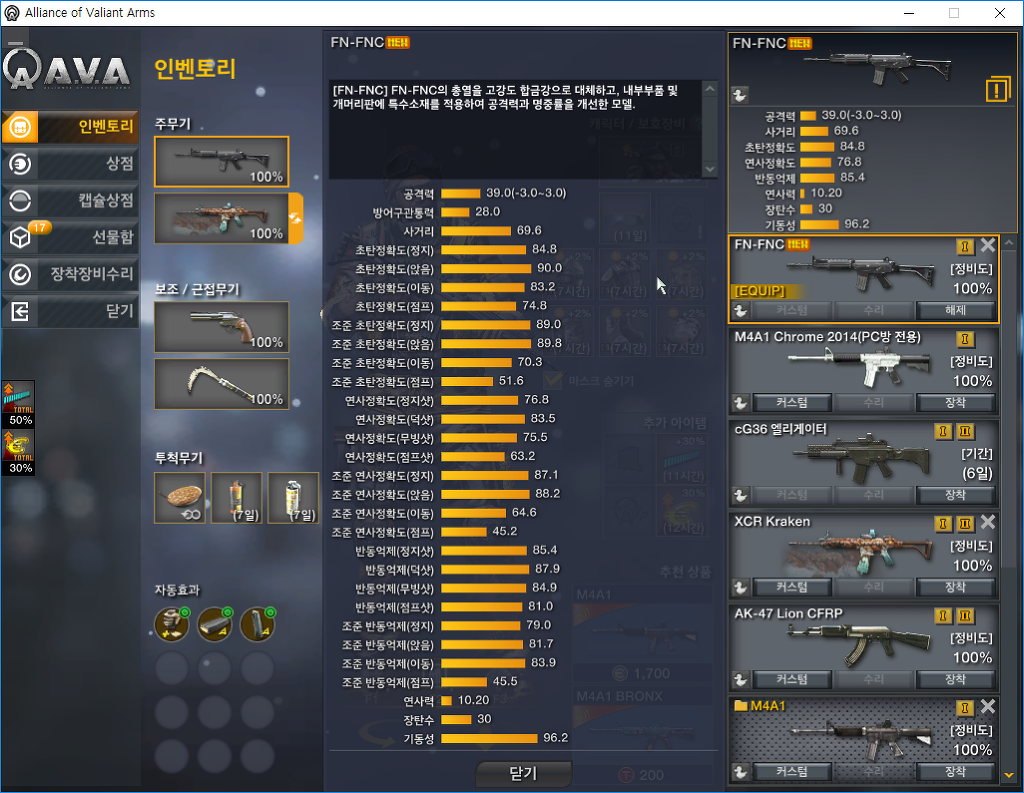Click 커스텀 for XCR Kraken

[x=792, y=587]
